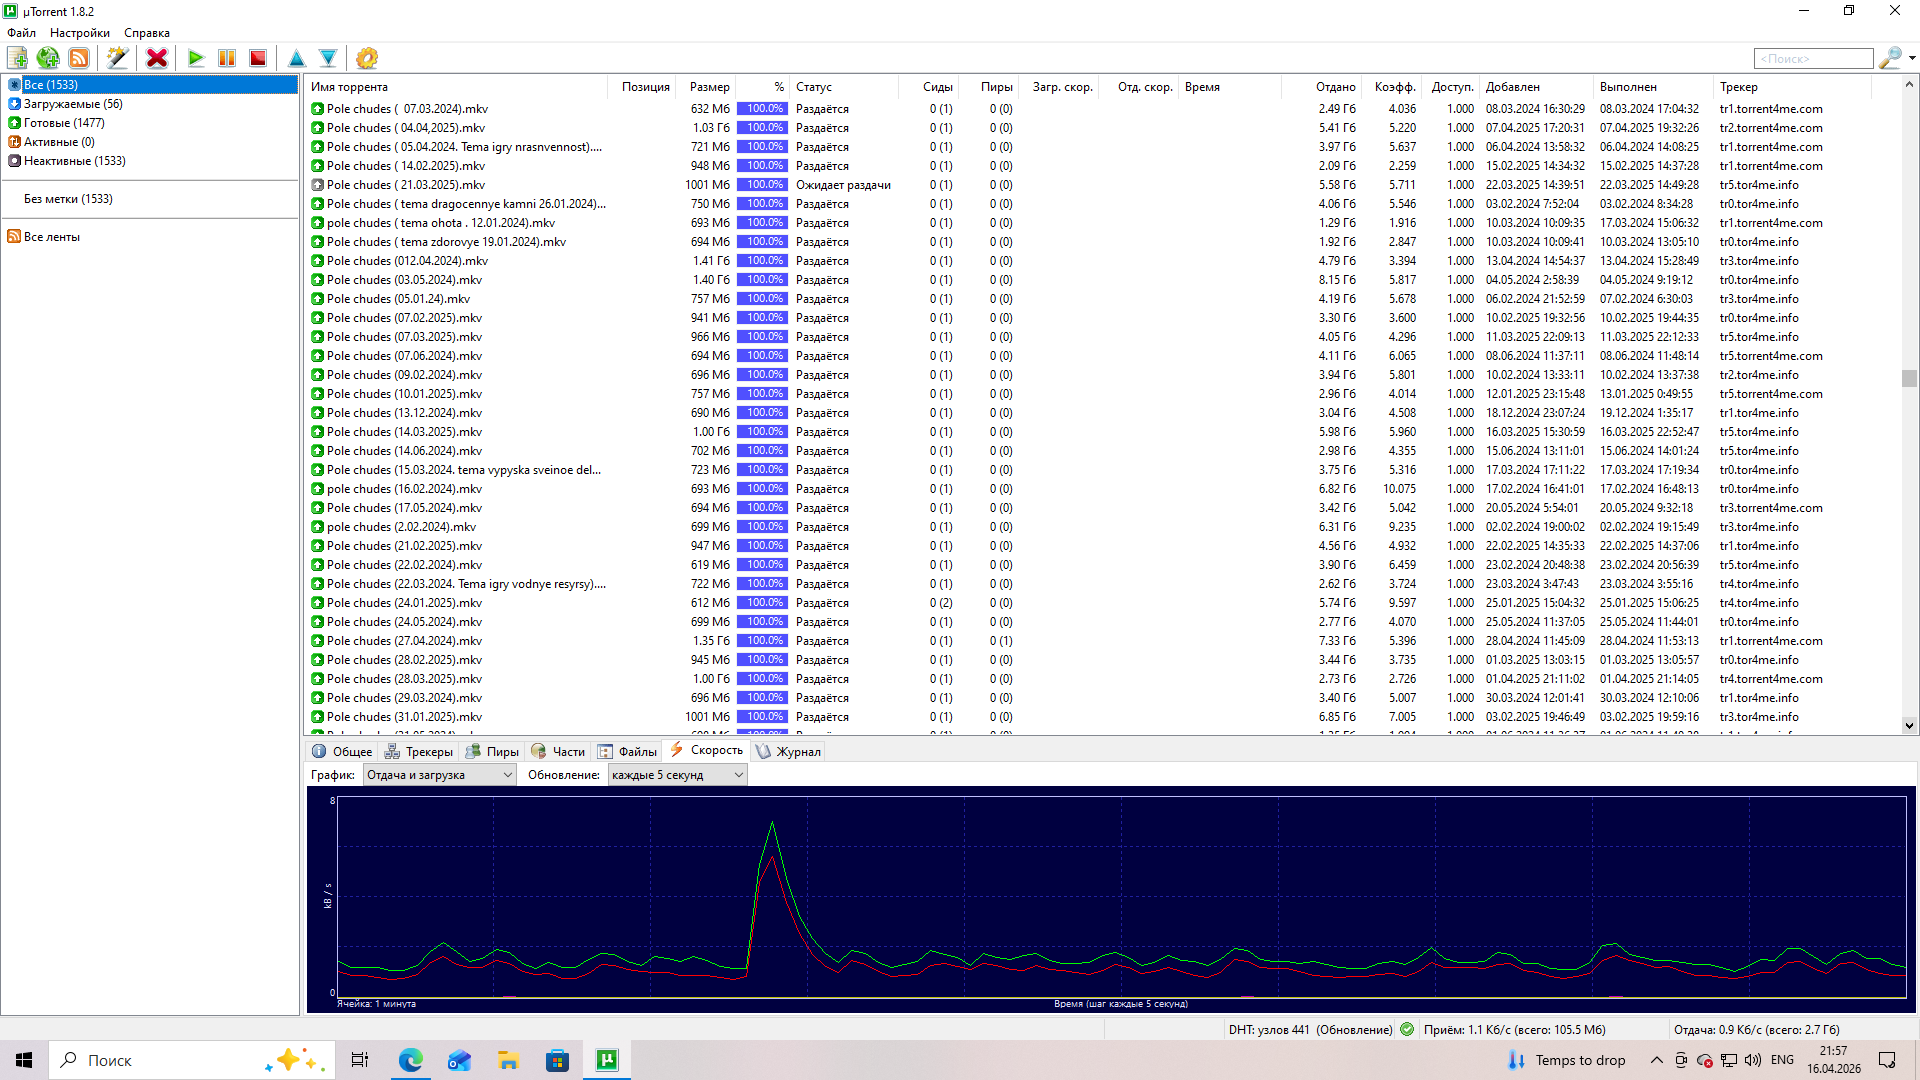Screen dimensions: 1920x1080
Task: Expand the search provider dropdown arrow
Action: click(x=1912, y=58)
